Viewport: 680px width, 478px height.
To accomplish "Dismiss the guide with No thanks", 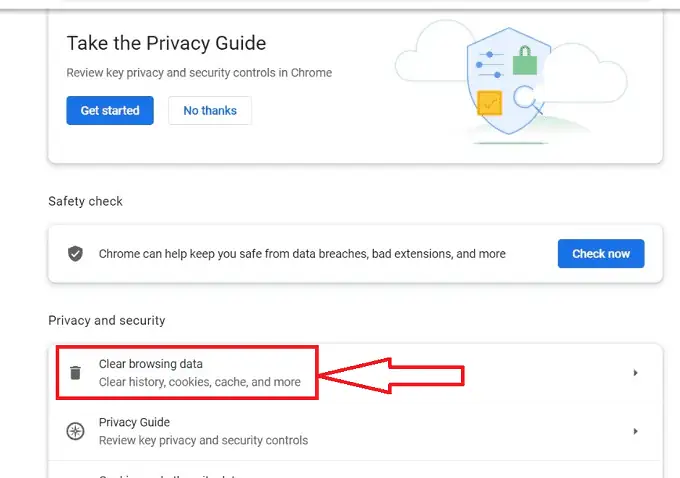I will (210, 110).
